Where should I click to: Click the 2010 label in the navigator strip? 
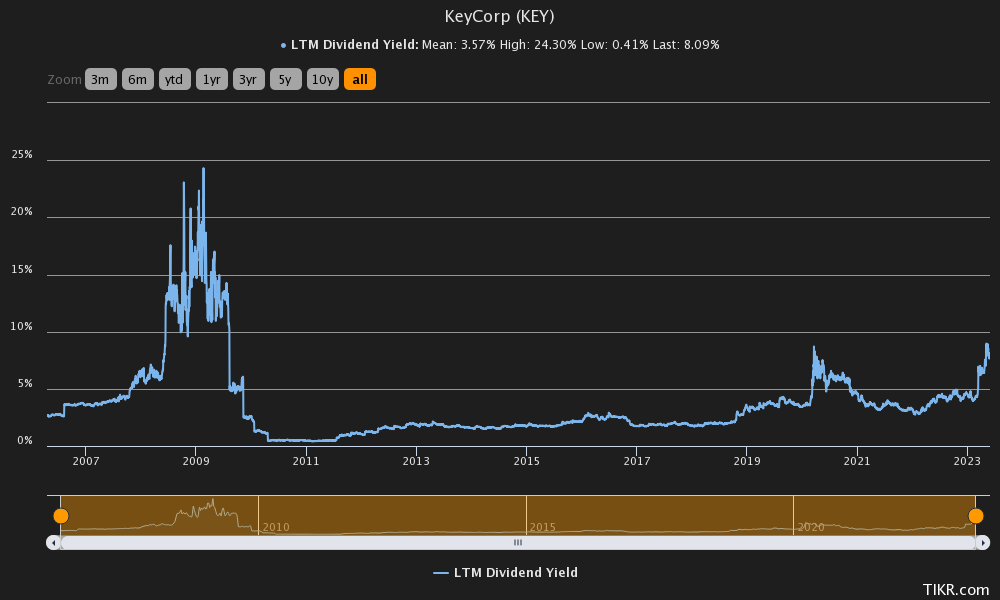pos(274,526)
